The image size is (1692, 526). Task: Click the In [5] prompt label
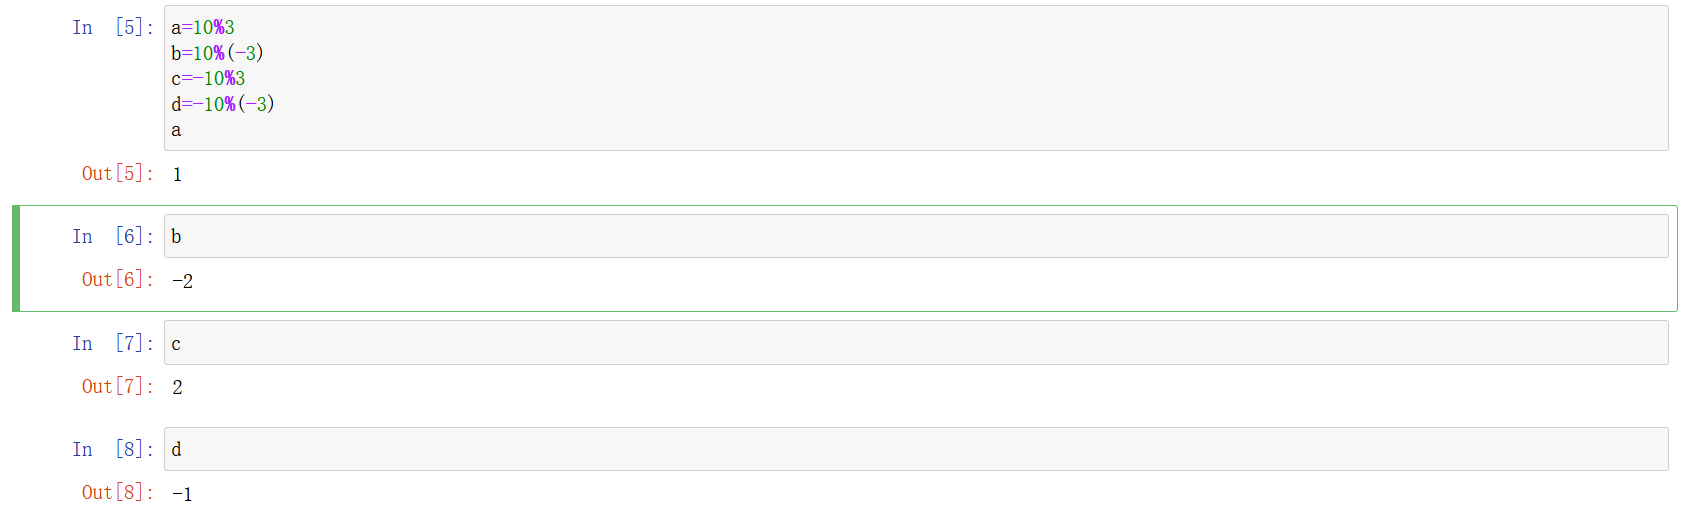click(x=112, y=28)
